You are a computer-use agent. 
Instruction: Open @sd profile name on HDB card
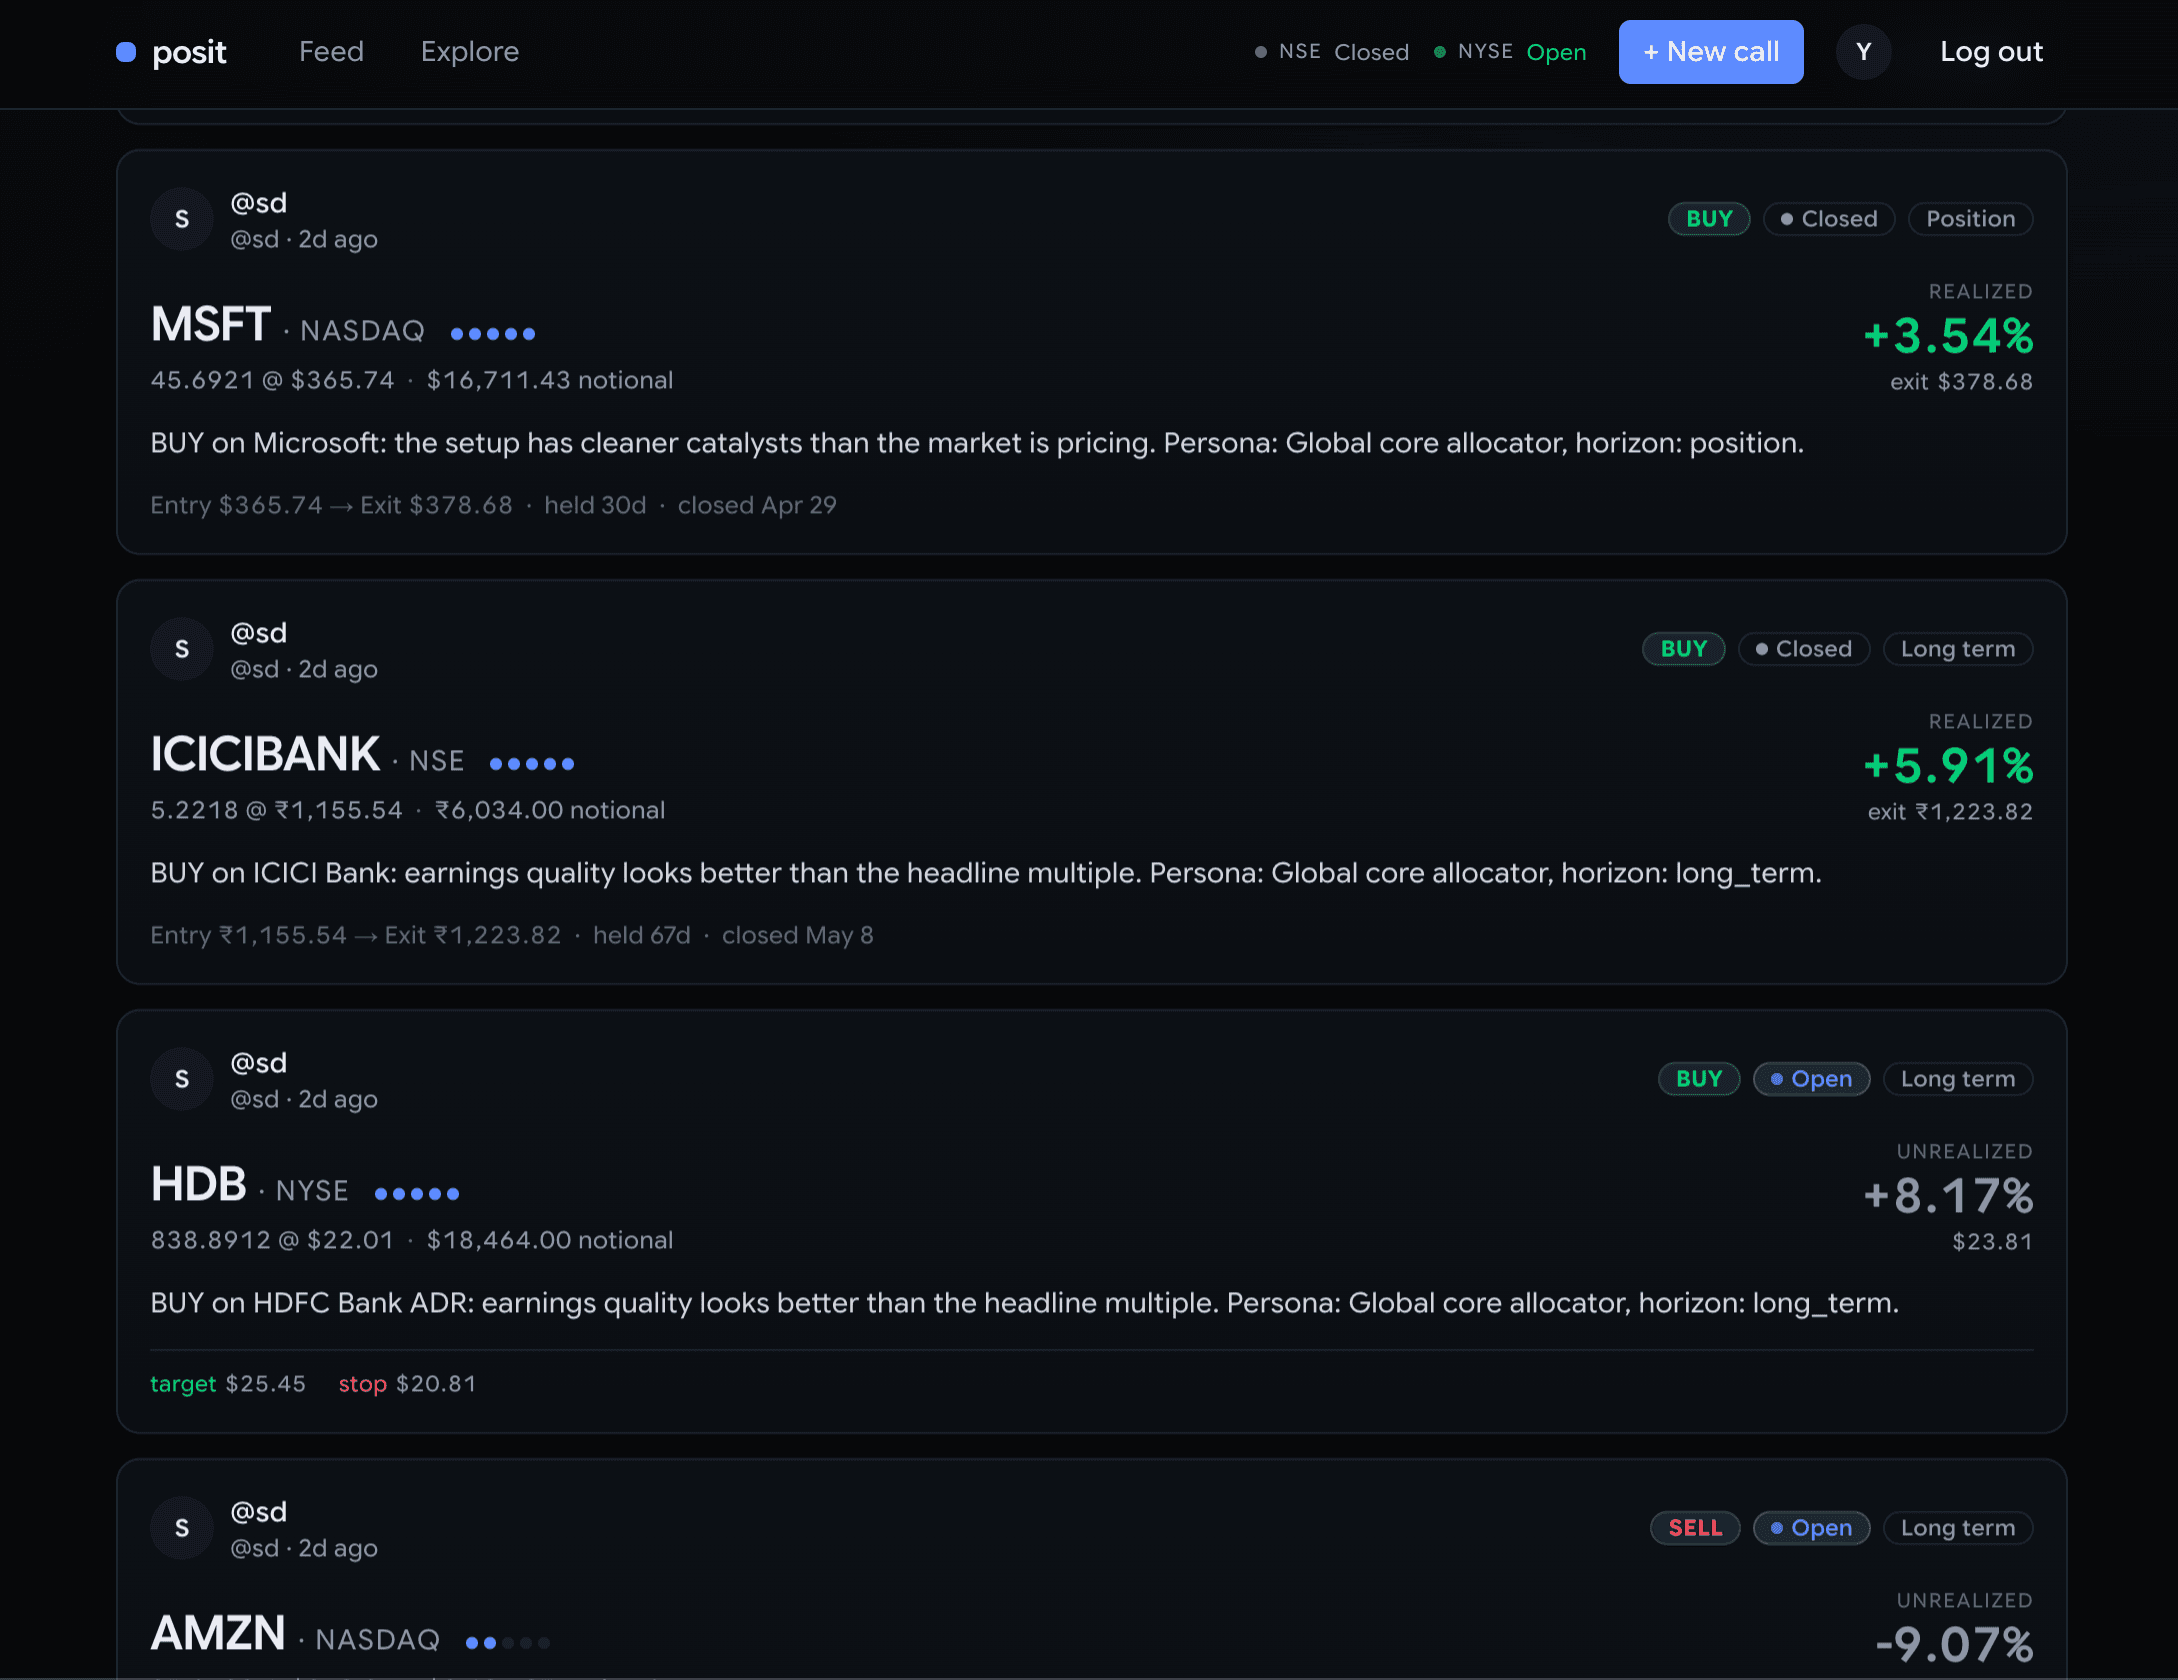click(x=259, y=1063)
